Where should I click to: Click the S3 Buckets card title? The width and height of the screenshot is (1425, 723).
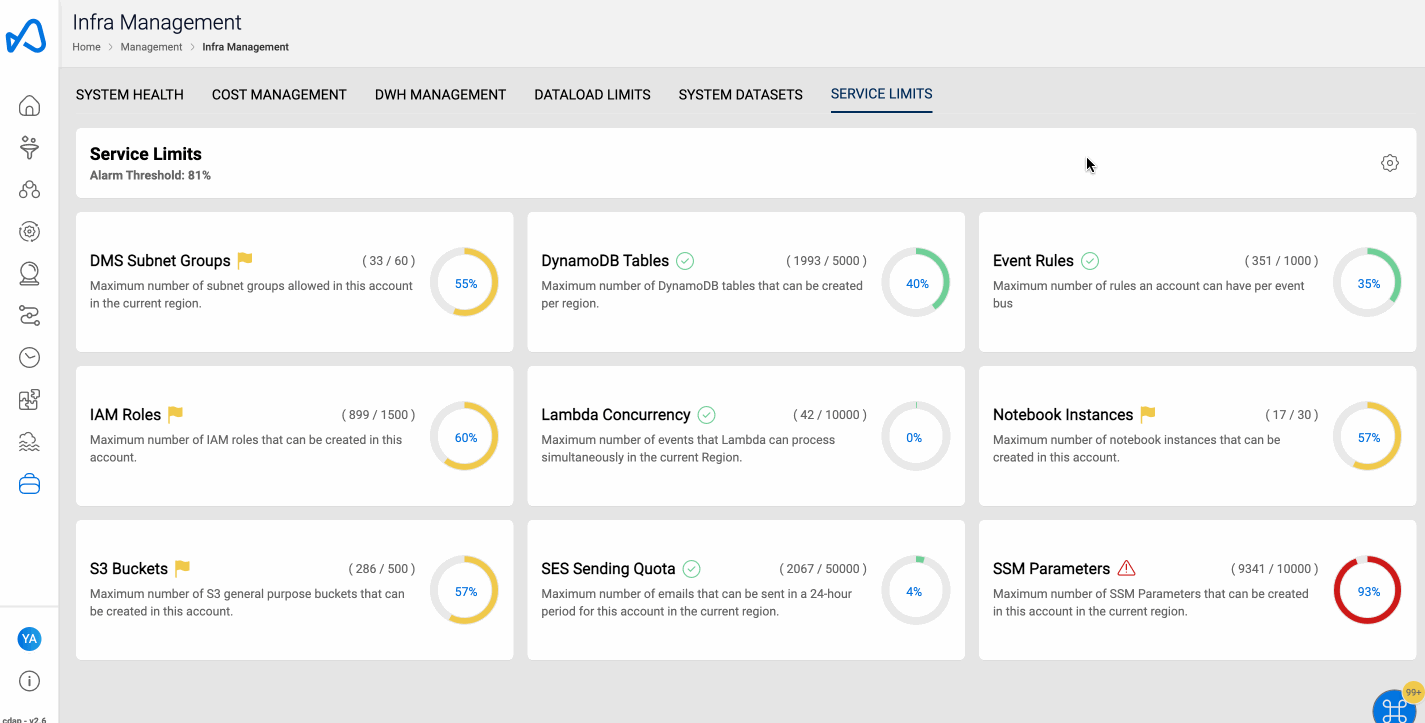click(x=129, y=569)
